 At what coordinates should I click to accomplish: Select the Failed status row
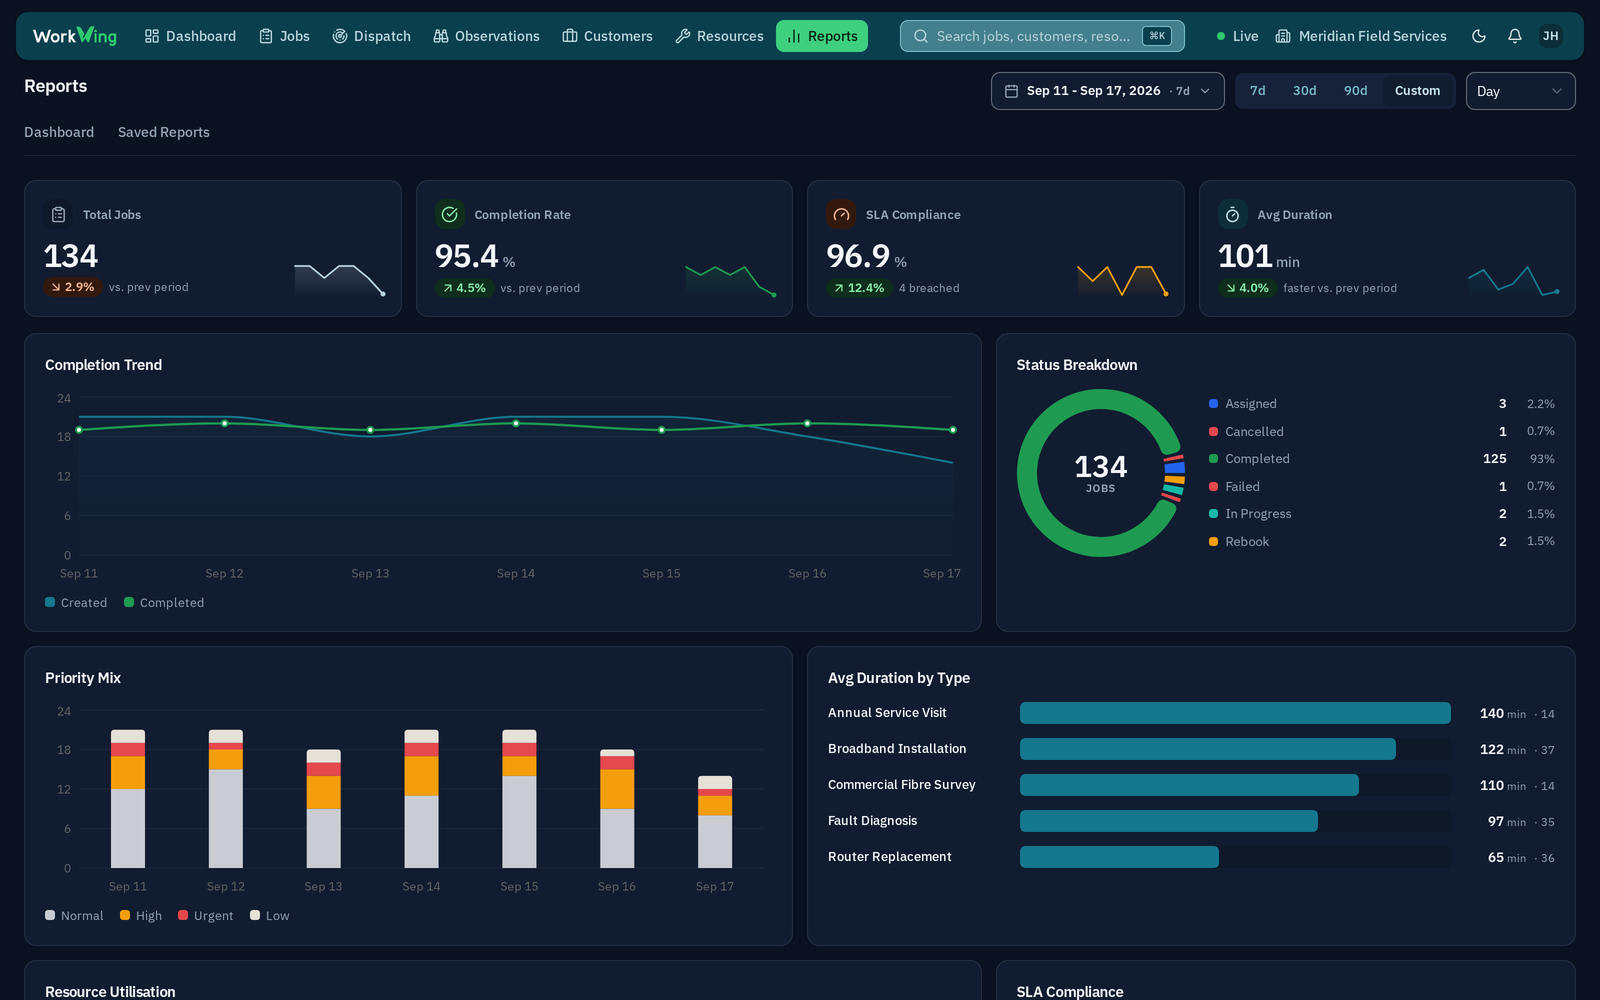click(1382, 487)
